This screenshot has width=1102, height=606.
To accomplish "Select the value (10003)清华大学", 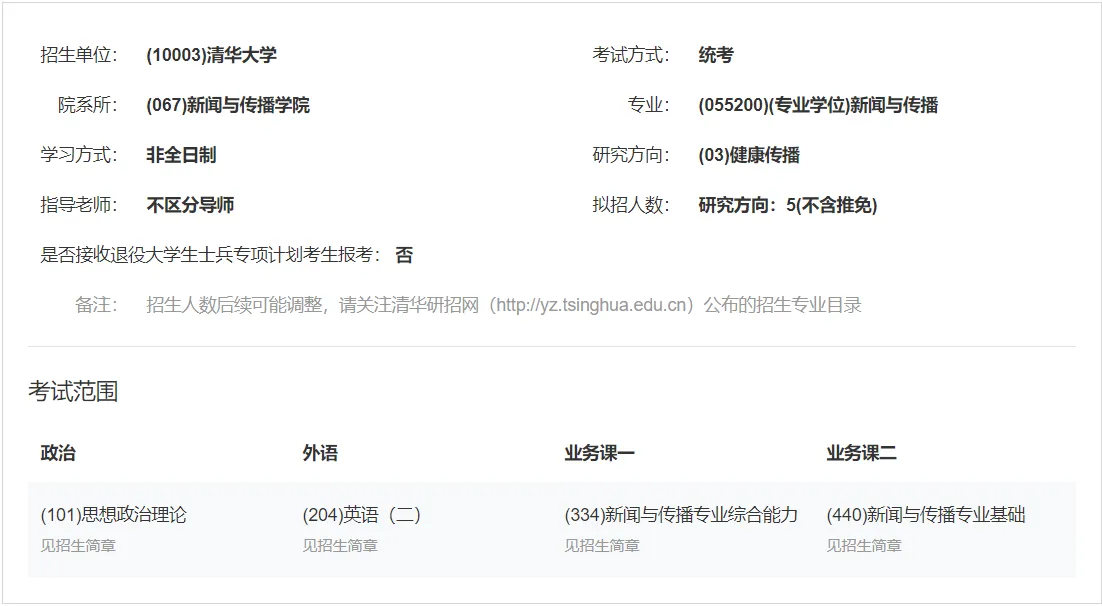I will pyautogui.click(x=212, y=55).
